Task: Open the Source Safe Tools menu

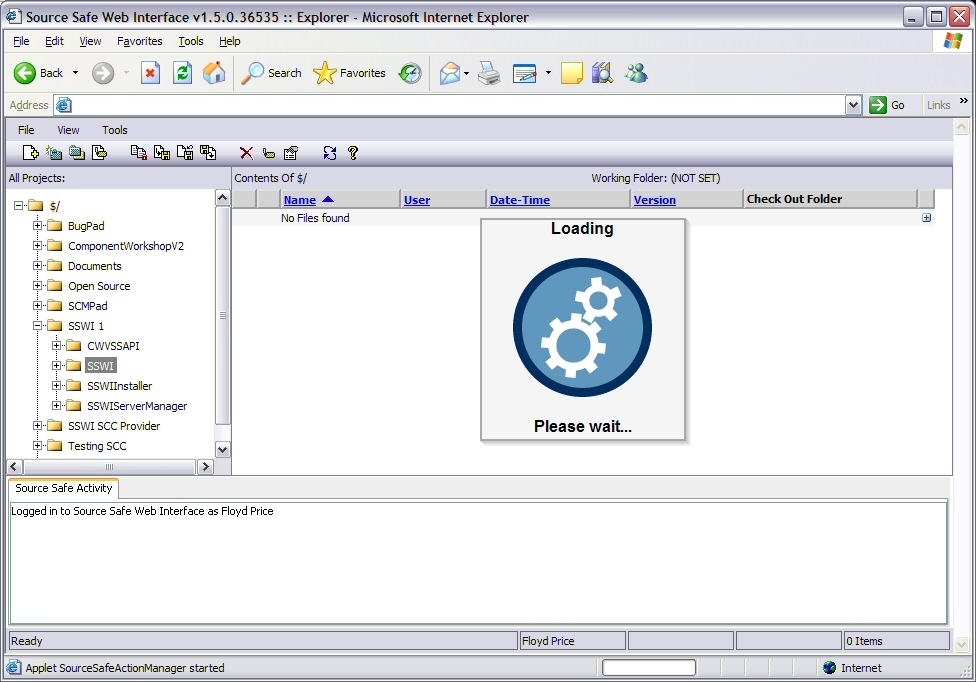Action: coord(115,130)
